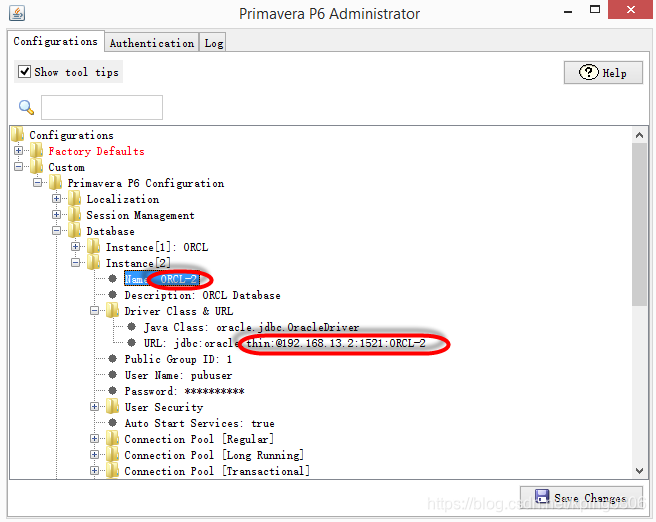This screenshot has height=522, width=656.
Task: Click the Localization folder icon
Action: pos(74,199)
